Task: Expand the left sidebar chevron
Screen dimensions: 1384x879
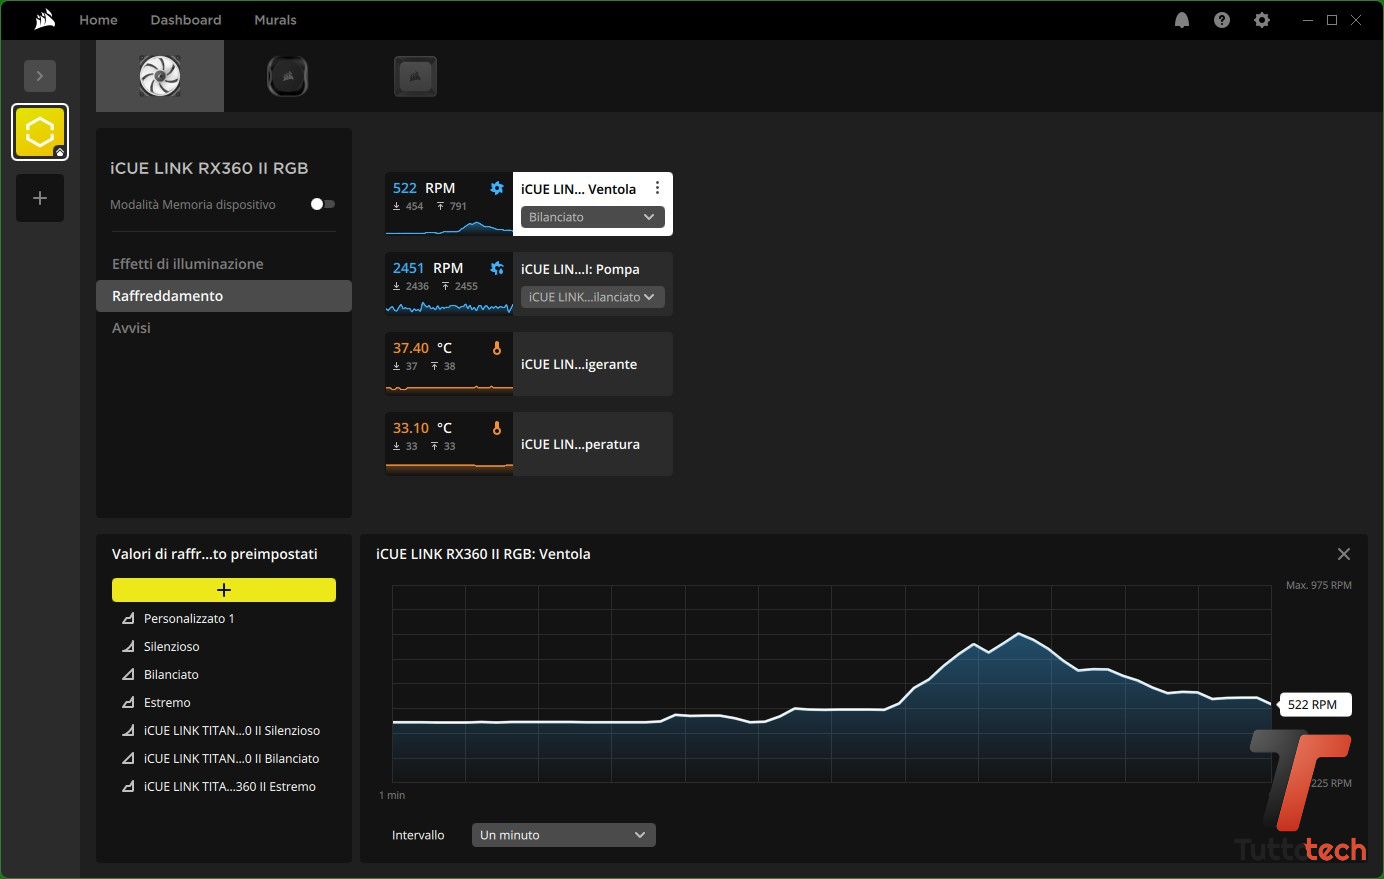Action: click(40, 76)
